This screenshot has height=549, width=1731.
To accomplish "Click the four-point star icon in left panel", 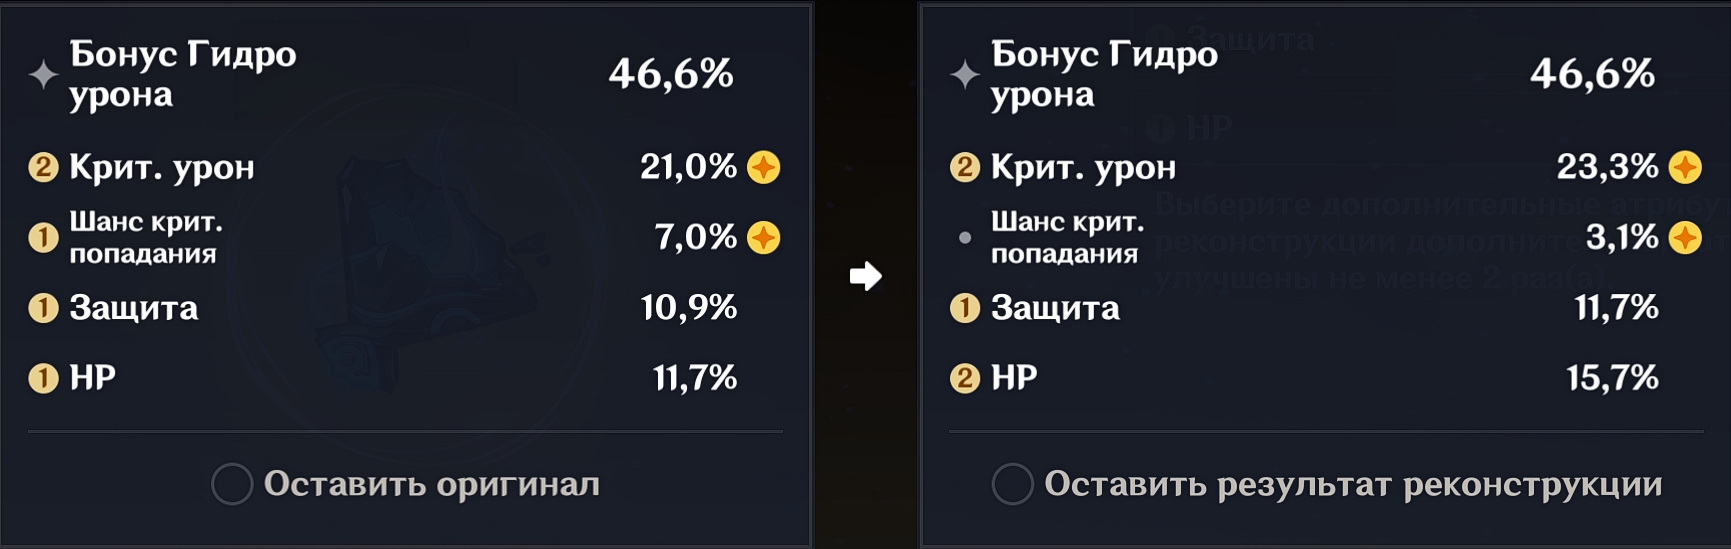I will 43,74.
